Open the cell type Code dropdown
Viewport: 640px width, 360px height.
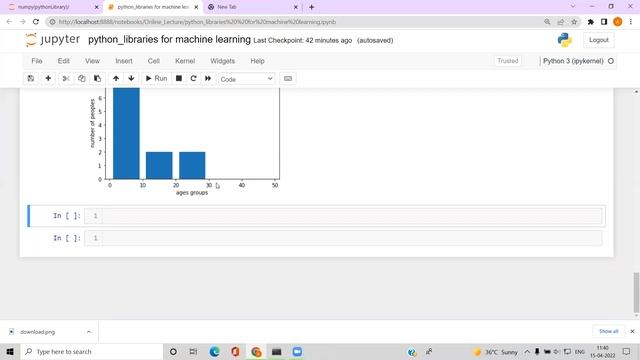click(x=247, y=79)
